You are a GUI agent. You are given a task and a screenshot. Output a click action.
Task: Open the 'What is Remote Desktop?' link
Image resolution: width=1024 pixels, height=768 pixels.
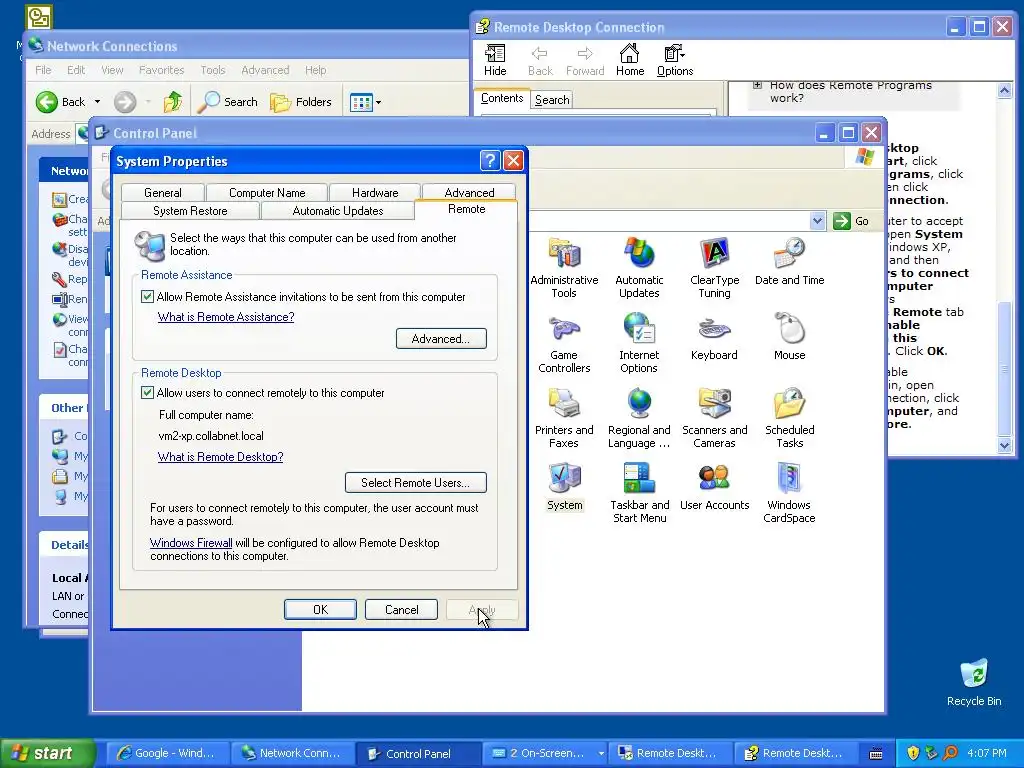click(221, 456)
